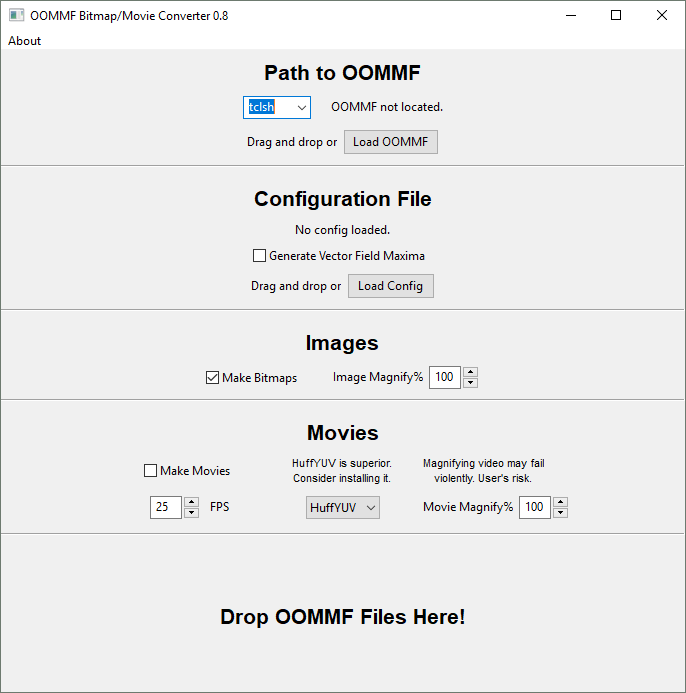
Task: Click the Load Config button
Action: [391, 286]
